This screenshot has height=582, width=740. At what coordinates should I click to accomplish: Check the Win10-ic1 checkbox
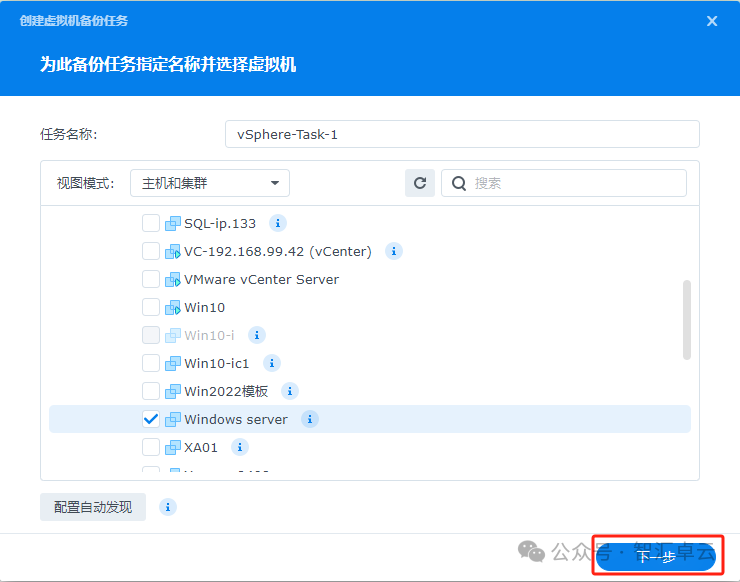[x=151, y=363]
